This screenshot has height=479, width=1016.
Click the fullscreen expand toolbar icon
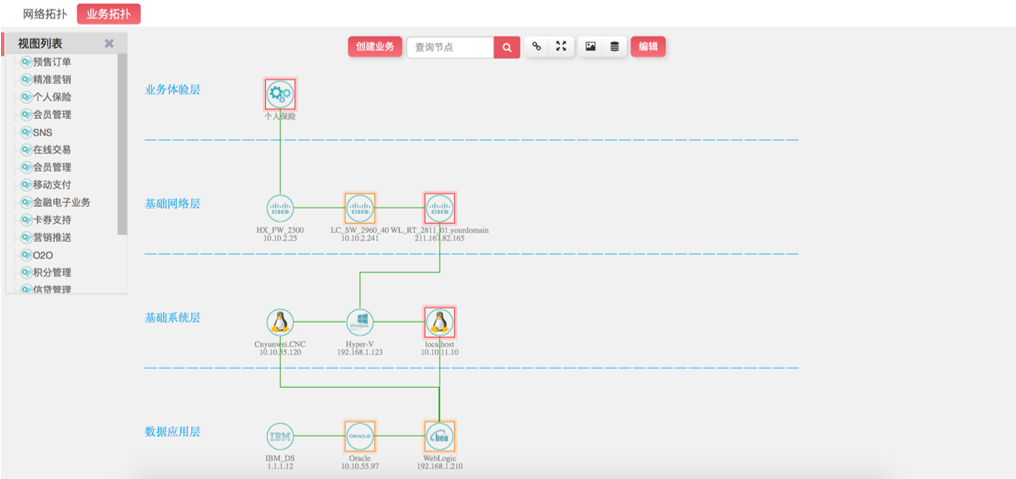[561, 46]
